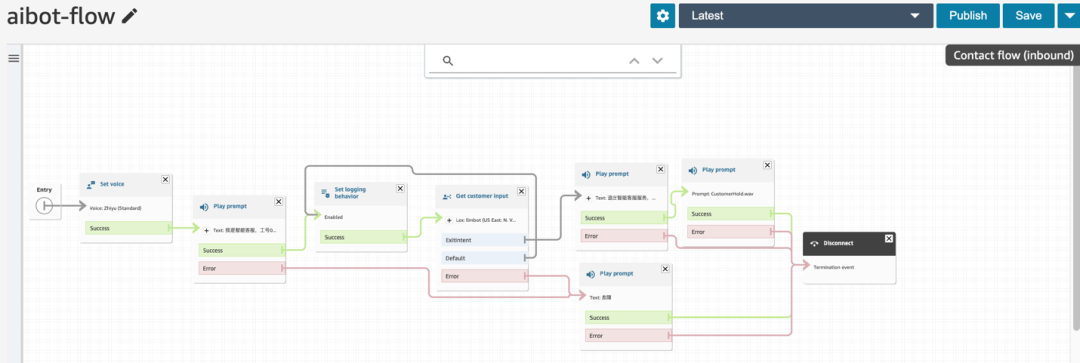Click speaker icon of Play prompt fed by ExitIntent
Image resolution: width=1080 pixels, height=363 pixels.
[x=585, y=175]
